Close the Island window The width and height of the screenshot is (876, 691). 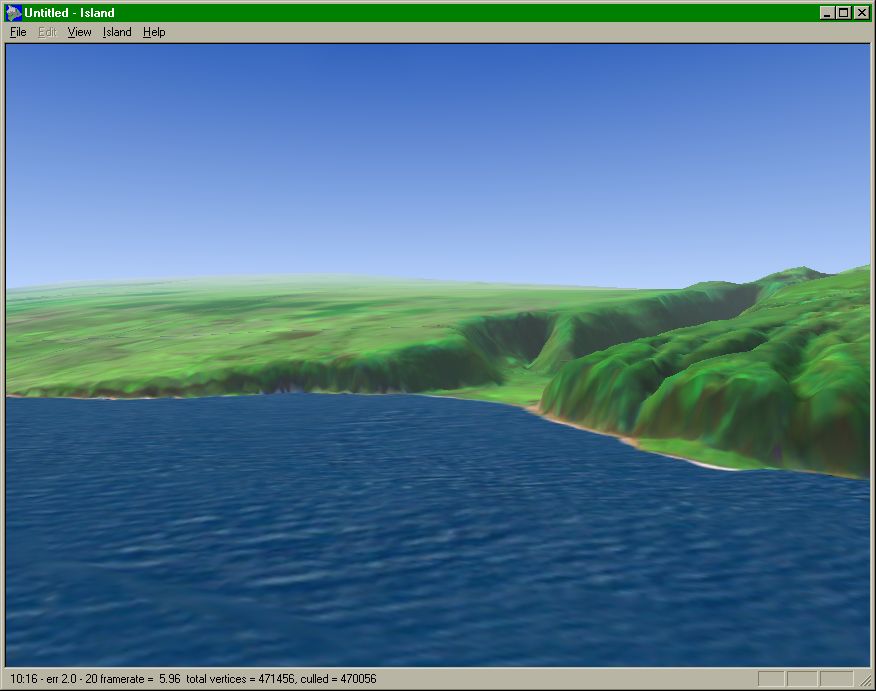(x=861, y=13)
